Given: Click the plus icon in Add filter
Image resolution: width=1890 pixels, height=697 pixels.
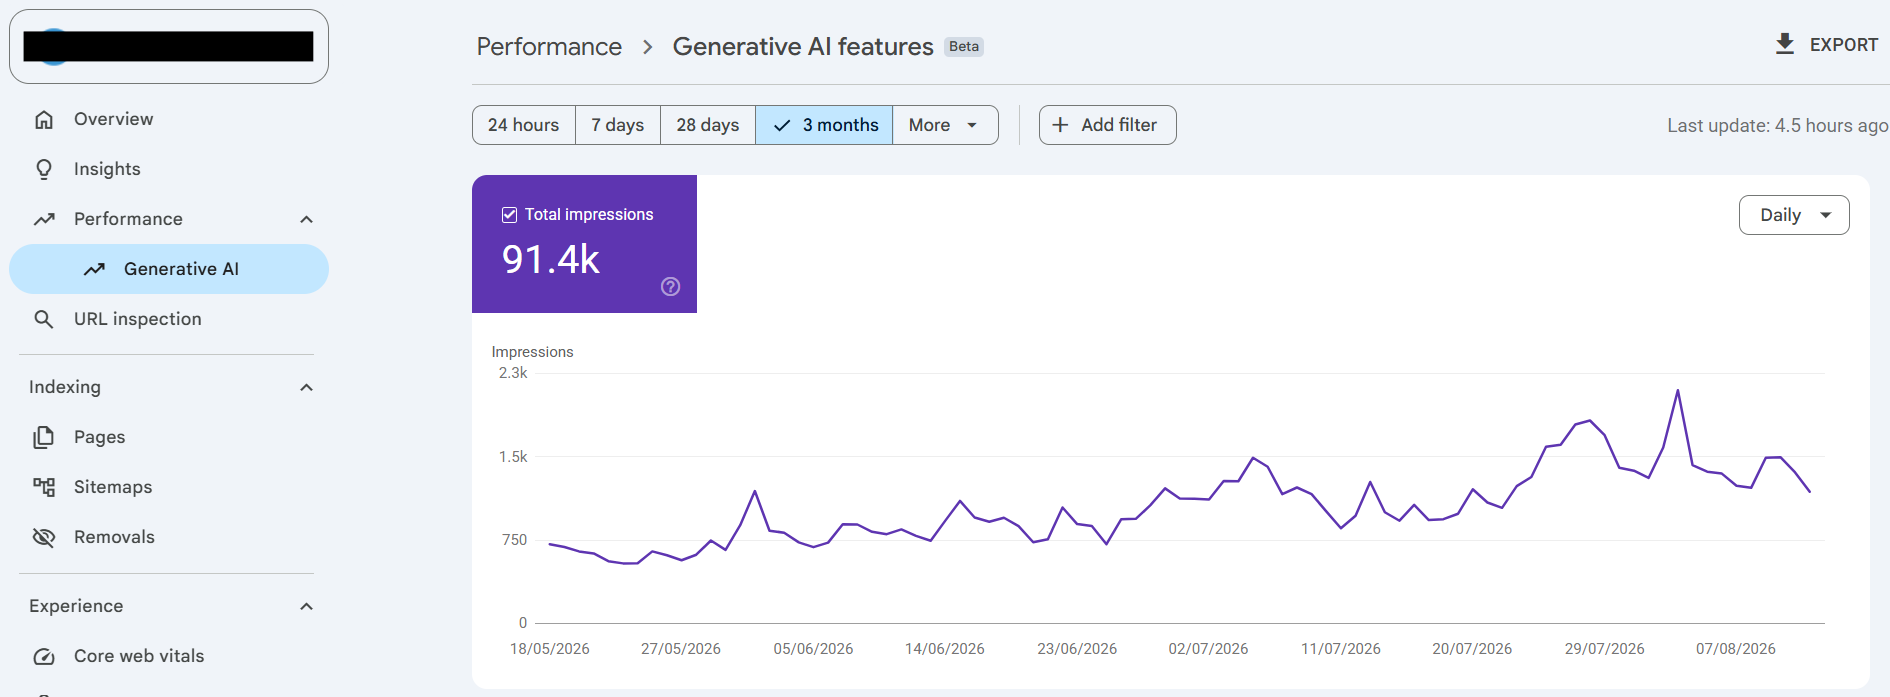Looking at the screenshot, I should (x=1061, y=125).
